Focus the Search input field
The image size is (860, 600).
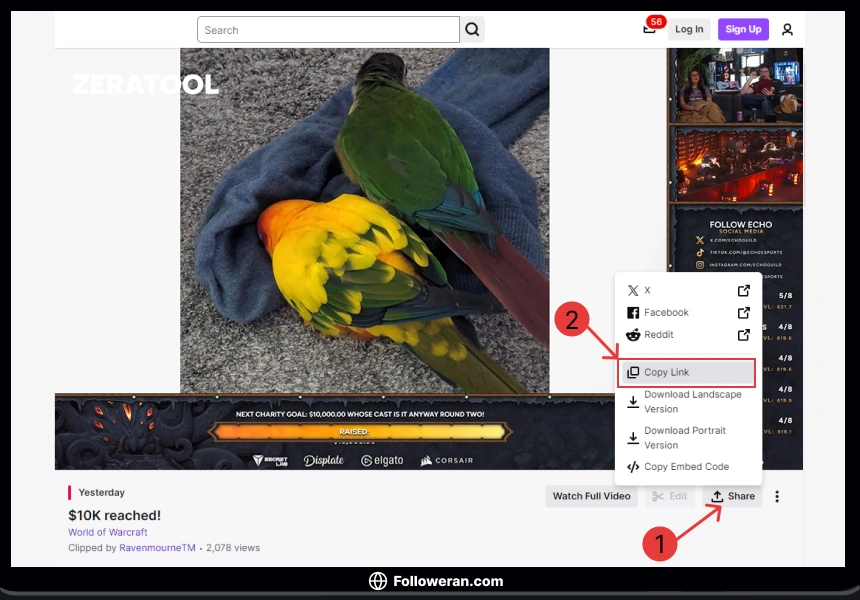328,30
